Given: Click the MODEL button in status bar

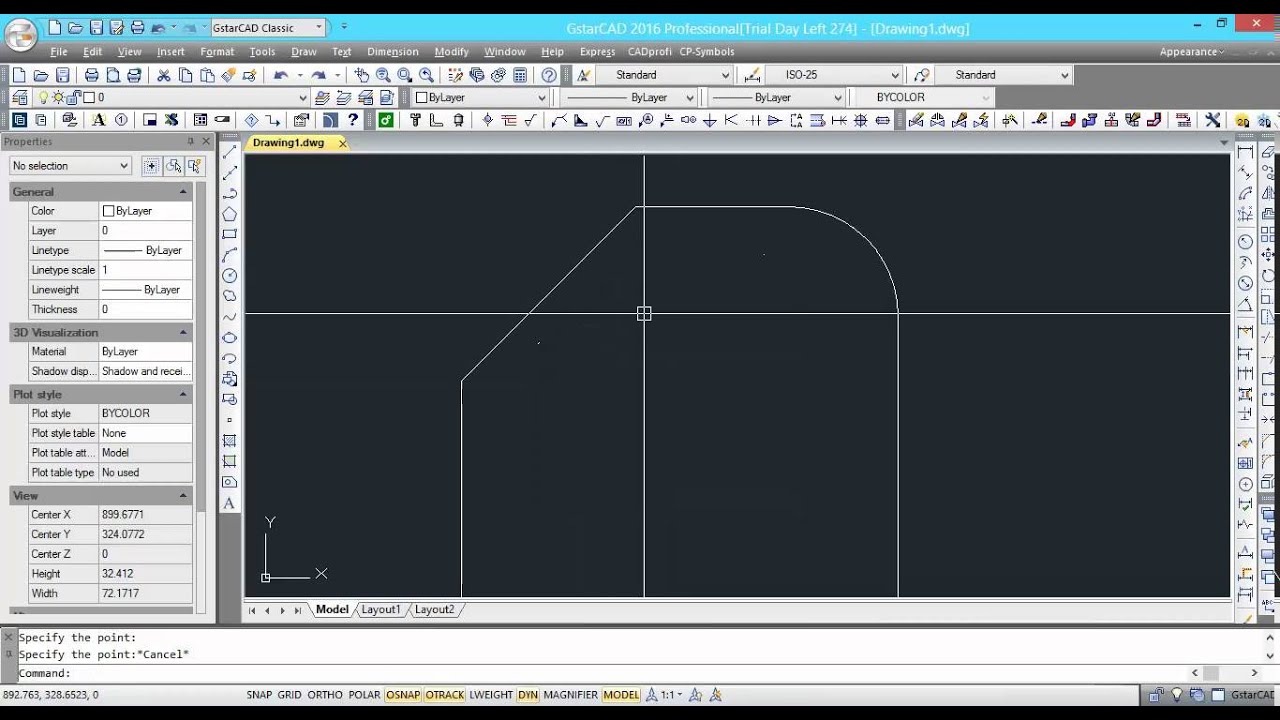Looking at the screenshot, I should point(621,695).
